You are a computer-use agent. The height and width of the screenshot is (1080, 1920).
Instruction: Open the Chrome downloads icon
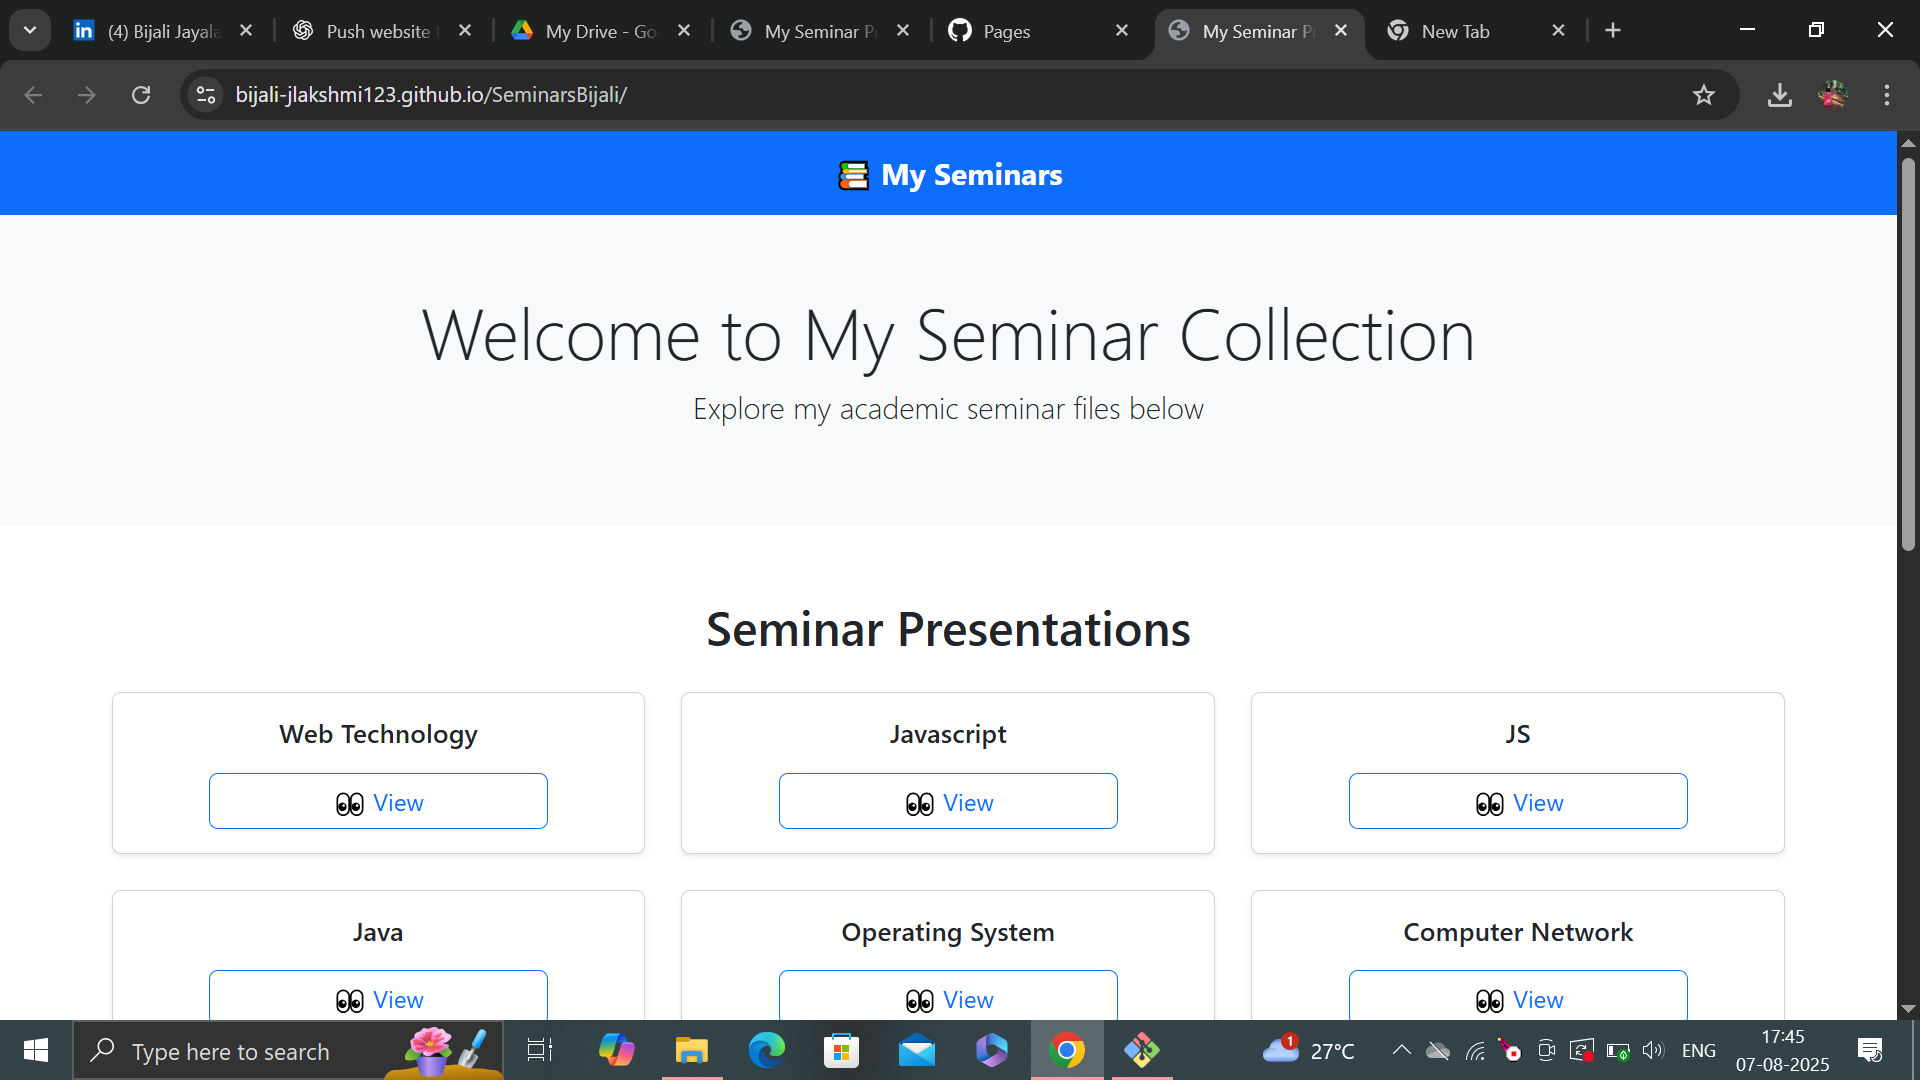1779,95
